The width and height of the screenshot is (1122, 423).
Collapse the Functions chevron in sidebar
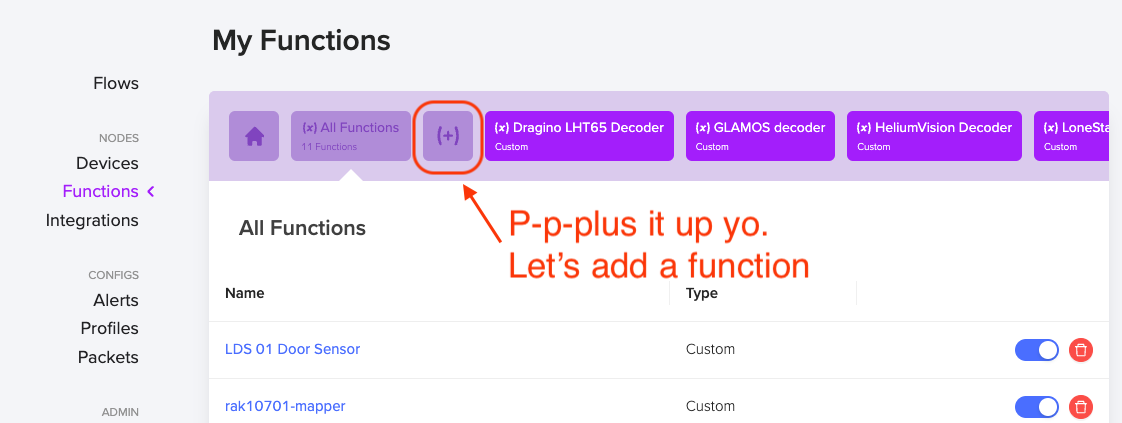(x=151, y=191)
